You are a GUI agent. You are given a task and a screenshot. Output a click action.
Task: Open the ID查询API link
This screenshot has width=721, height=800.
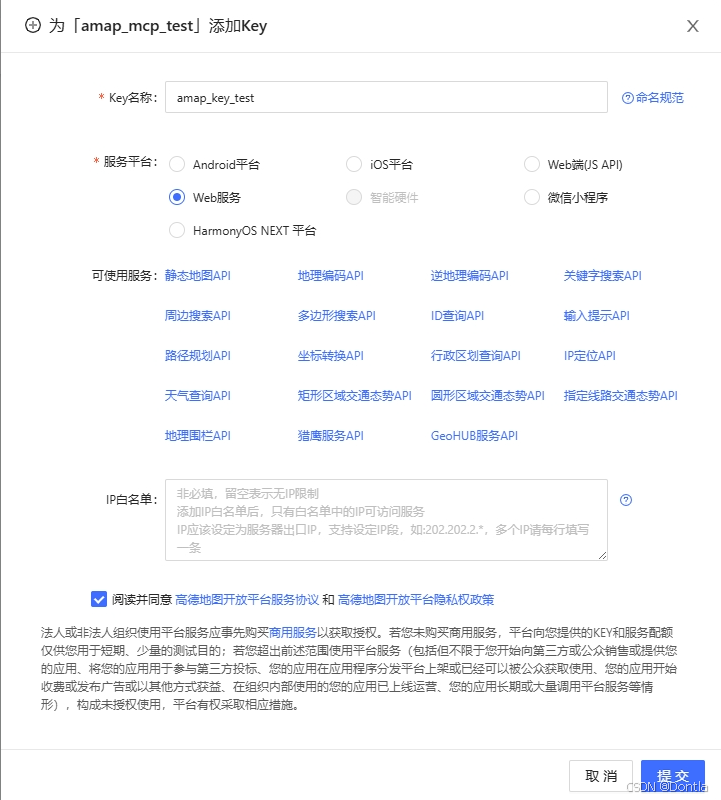(x=457, y=316)
